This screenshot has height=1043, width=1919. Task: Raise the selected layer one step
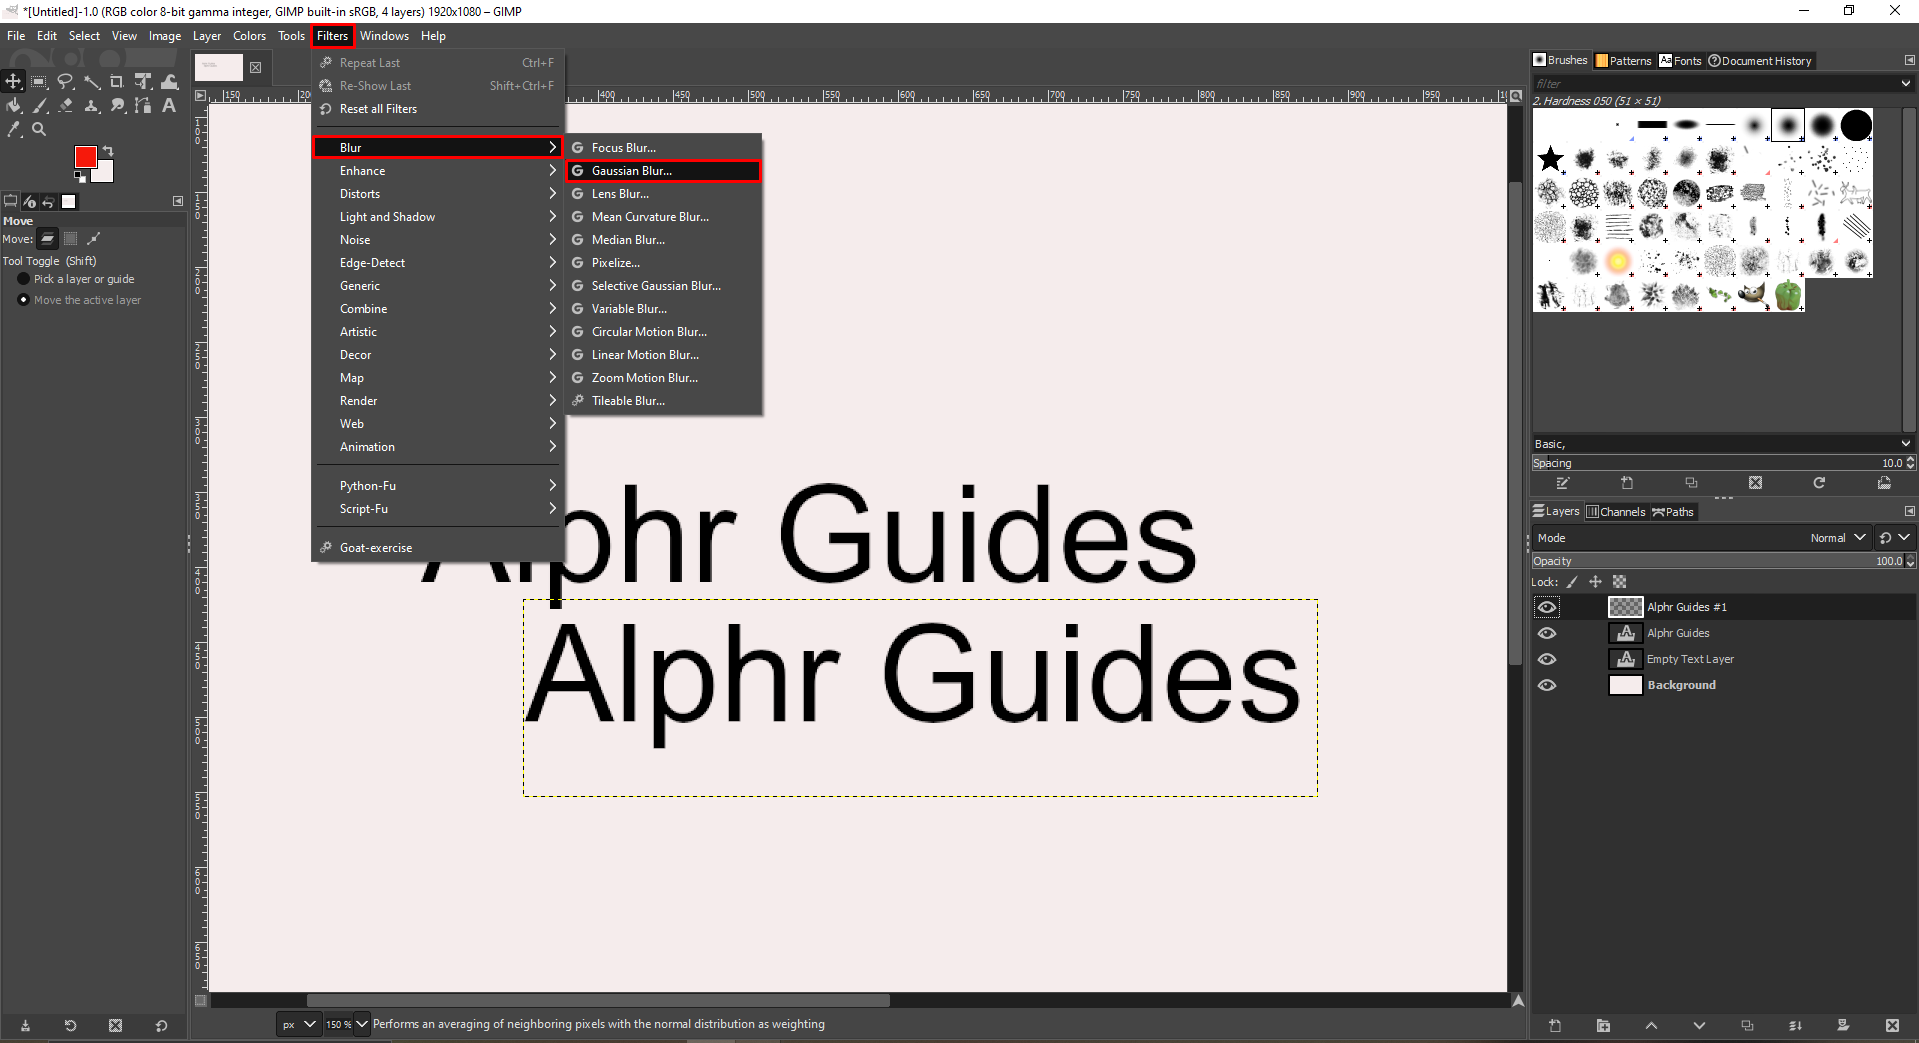pos(1651,1026)
